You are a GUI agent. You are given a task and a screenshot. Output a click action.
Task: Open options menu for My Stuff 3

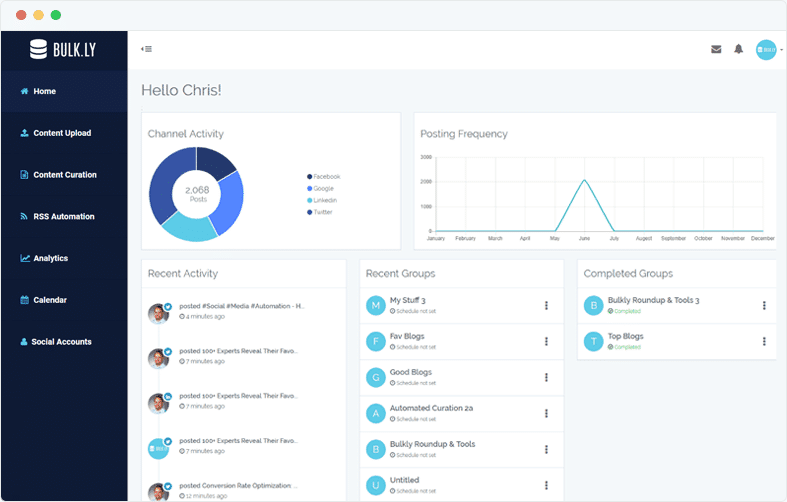546,305
